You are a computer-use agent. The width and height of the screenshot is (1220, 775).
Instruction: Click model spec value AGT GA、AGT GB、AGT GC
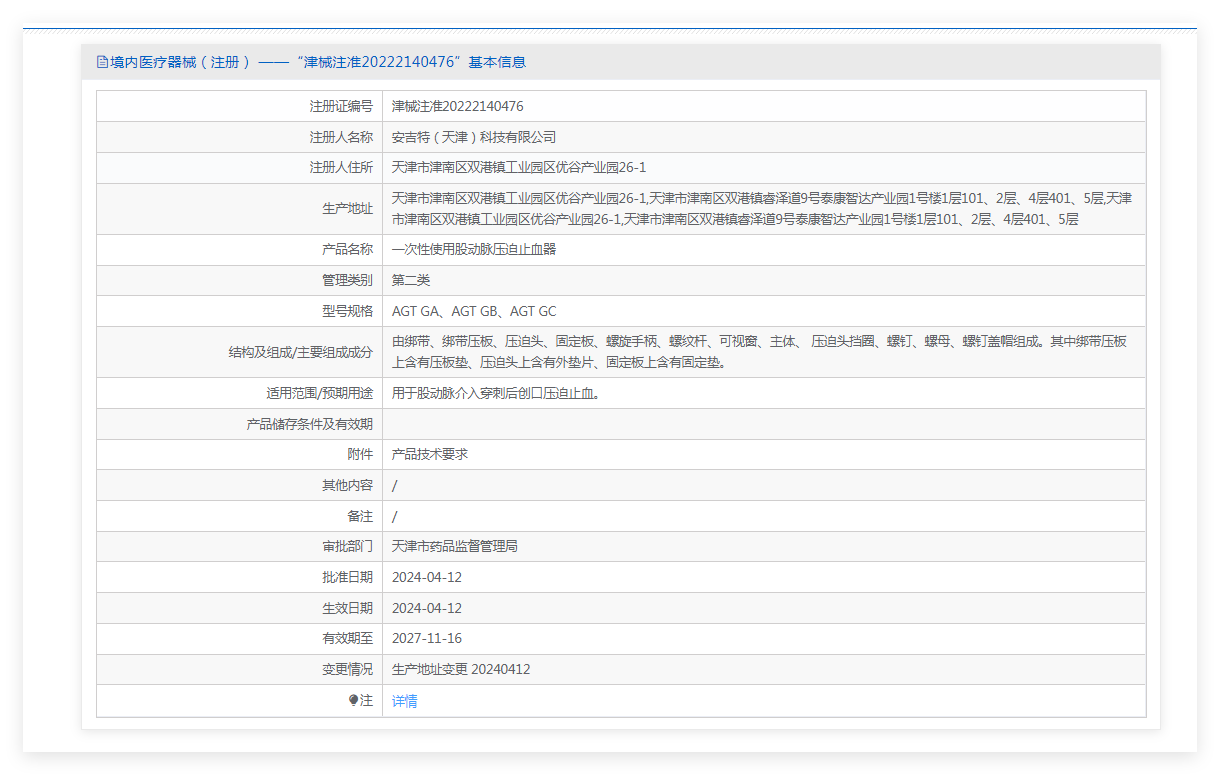pos(473,311)
